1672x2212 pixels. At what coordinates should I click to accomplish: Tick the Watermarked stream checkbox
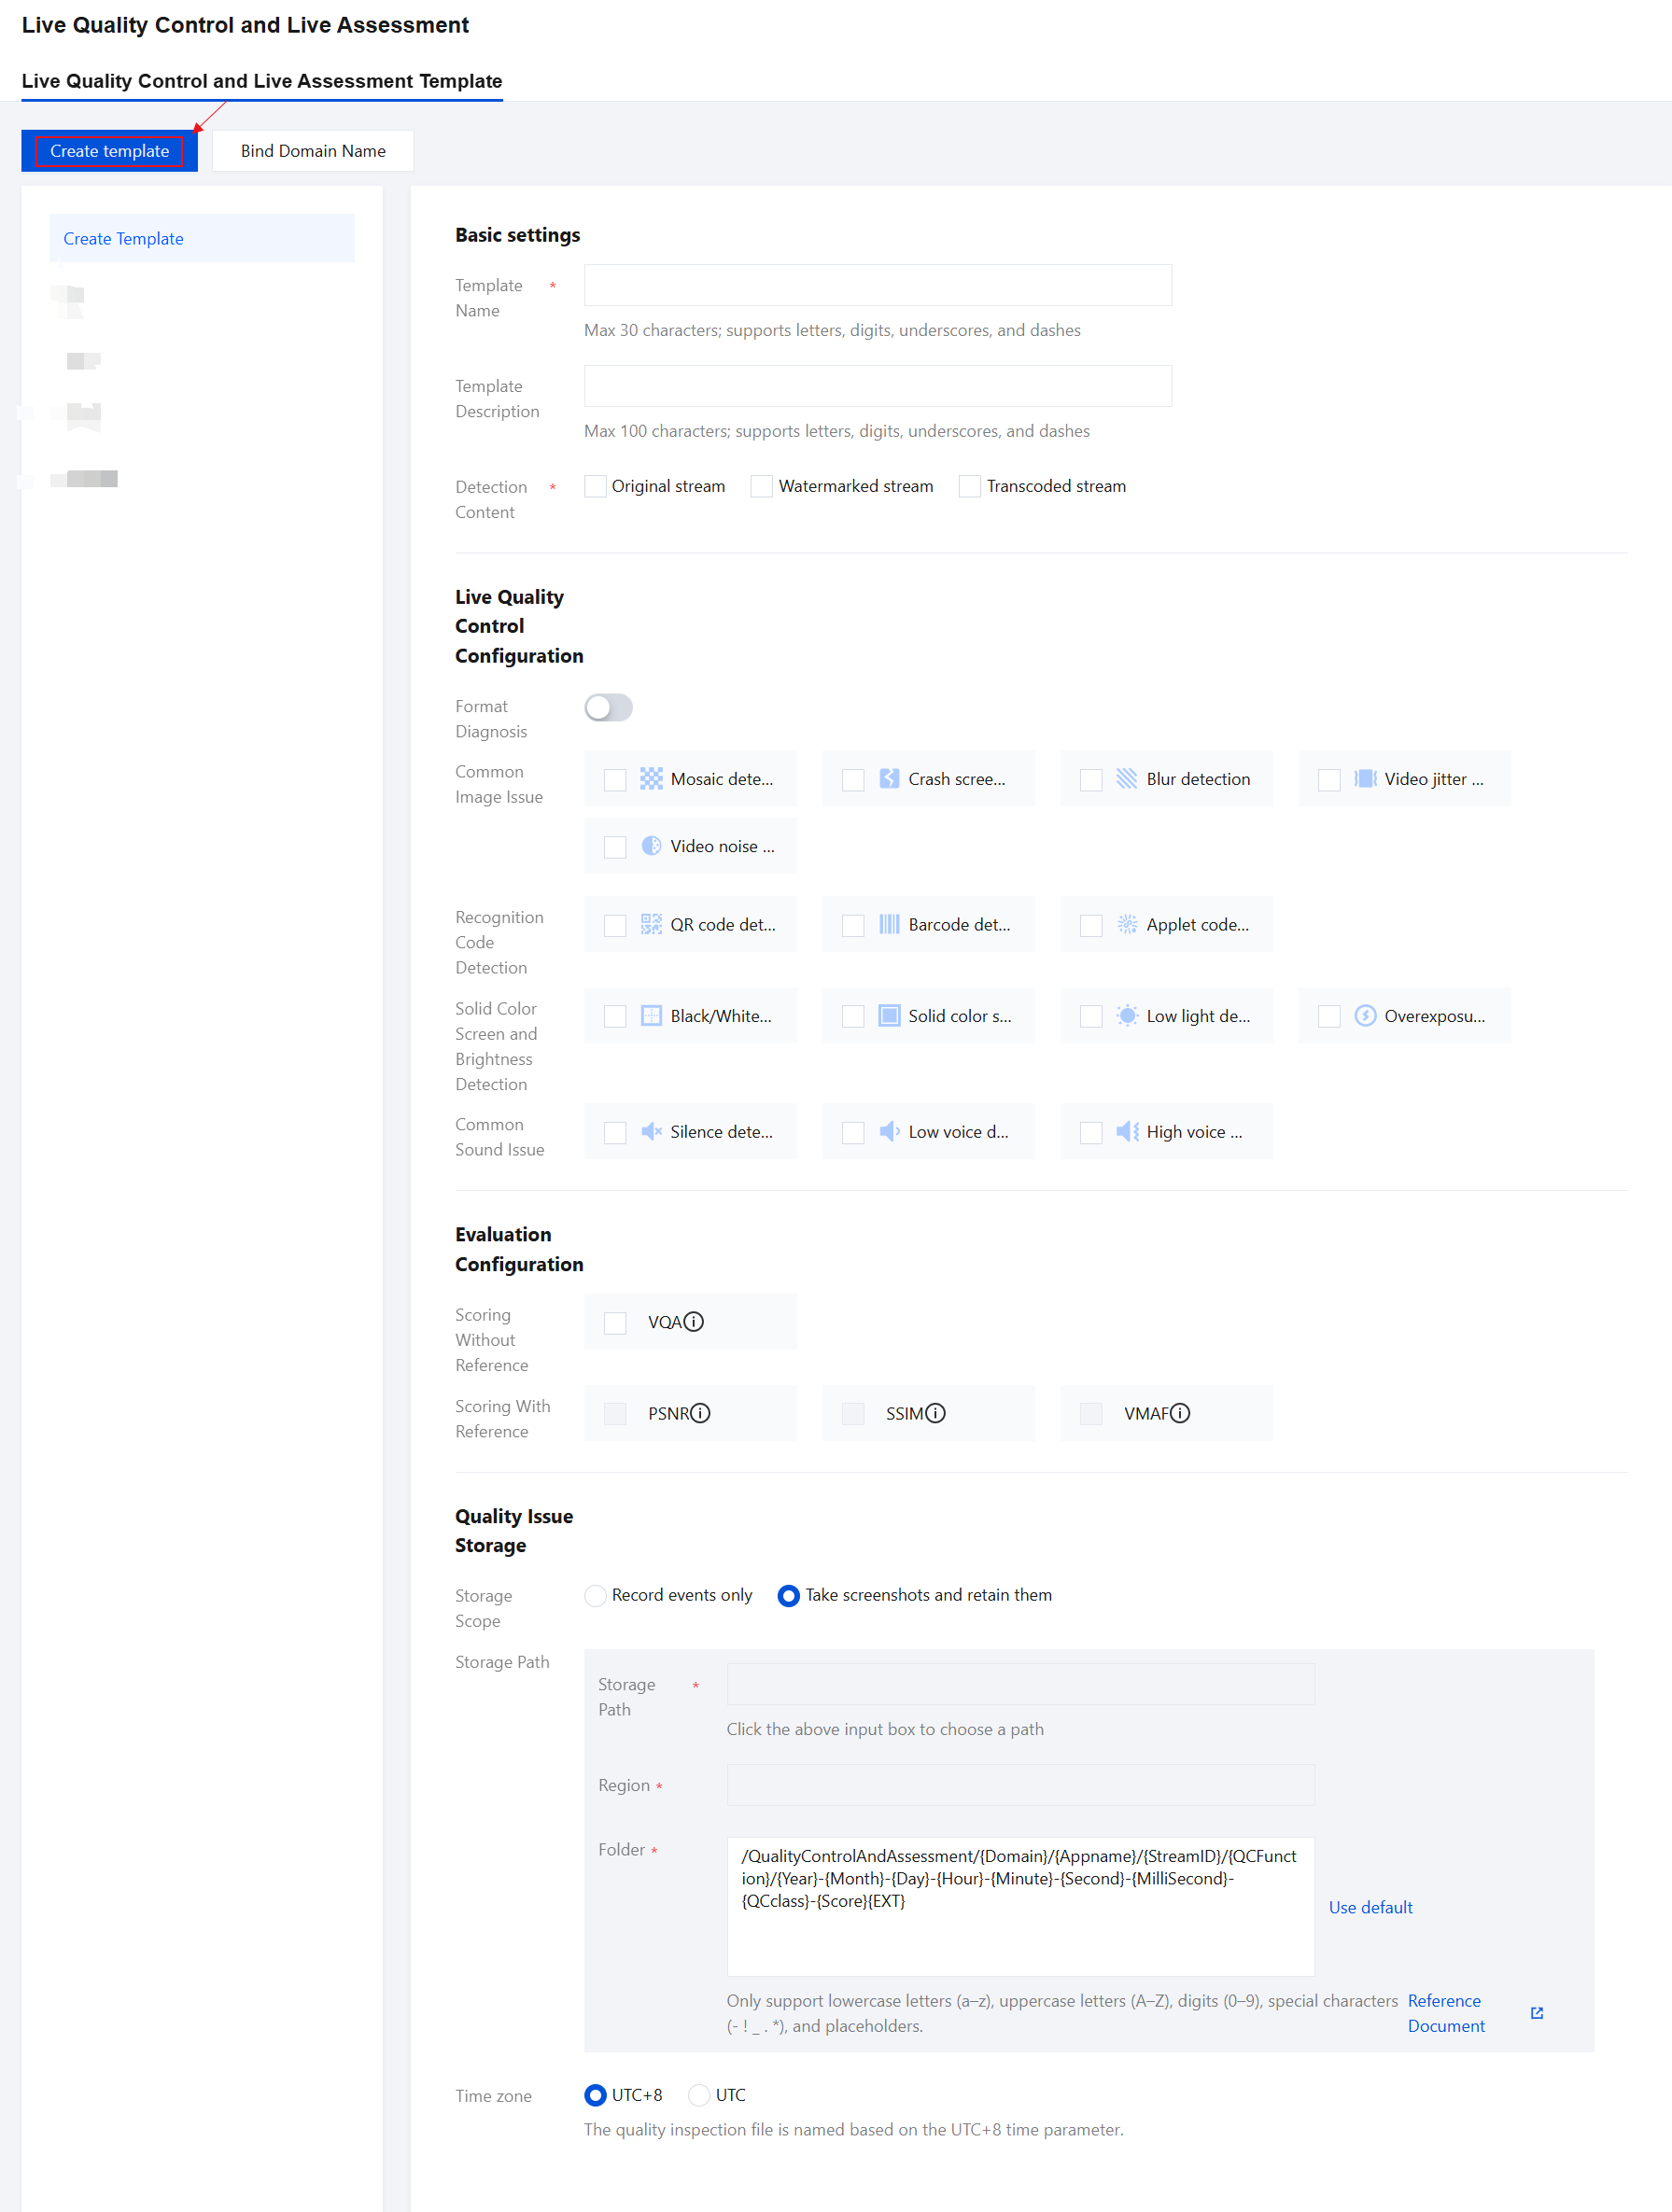762,487
